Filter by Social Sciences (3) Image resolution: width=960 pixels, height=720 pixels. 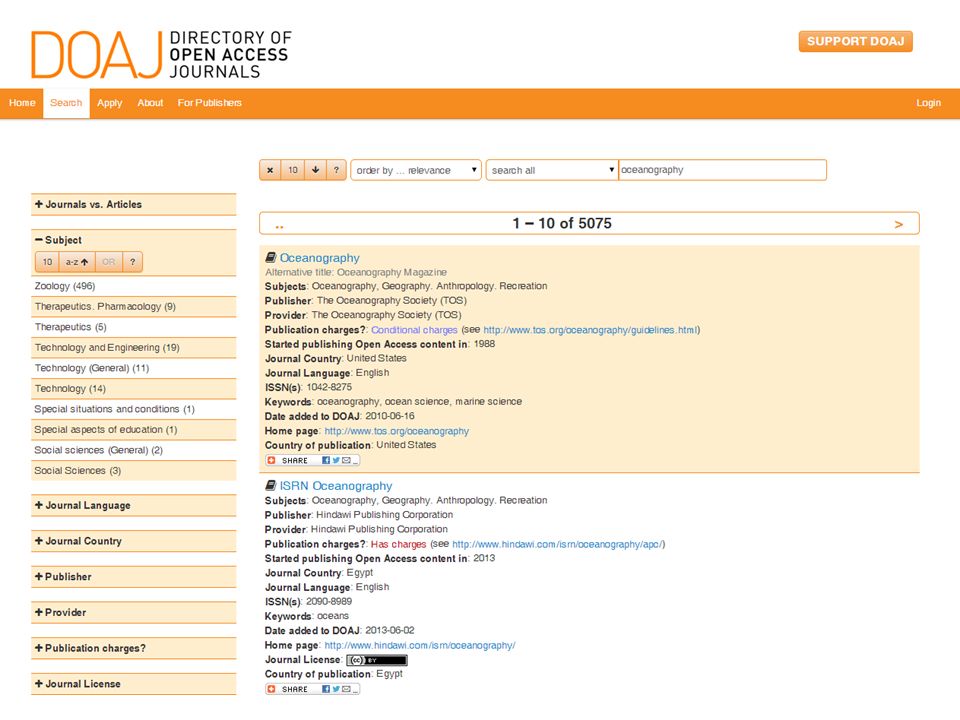pyautogui.click(x=133, y=471)
